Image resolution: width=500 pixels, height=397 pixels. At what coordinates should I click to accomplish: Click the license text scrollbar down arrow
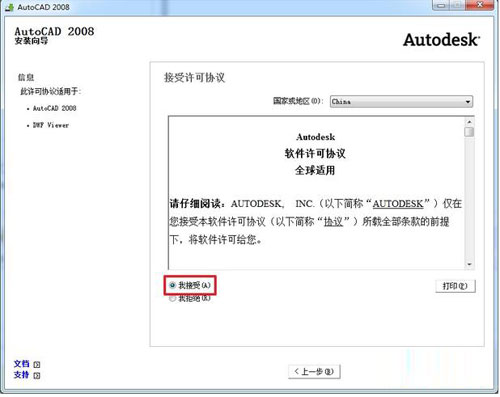(x=469, y=264)
